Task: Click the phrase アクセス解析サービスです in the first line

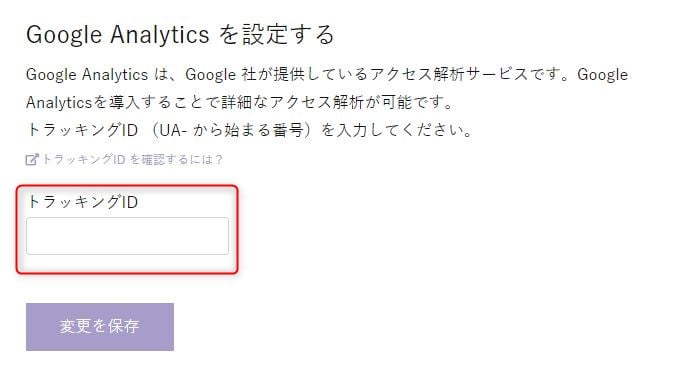Action: tap(470, 74)
